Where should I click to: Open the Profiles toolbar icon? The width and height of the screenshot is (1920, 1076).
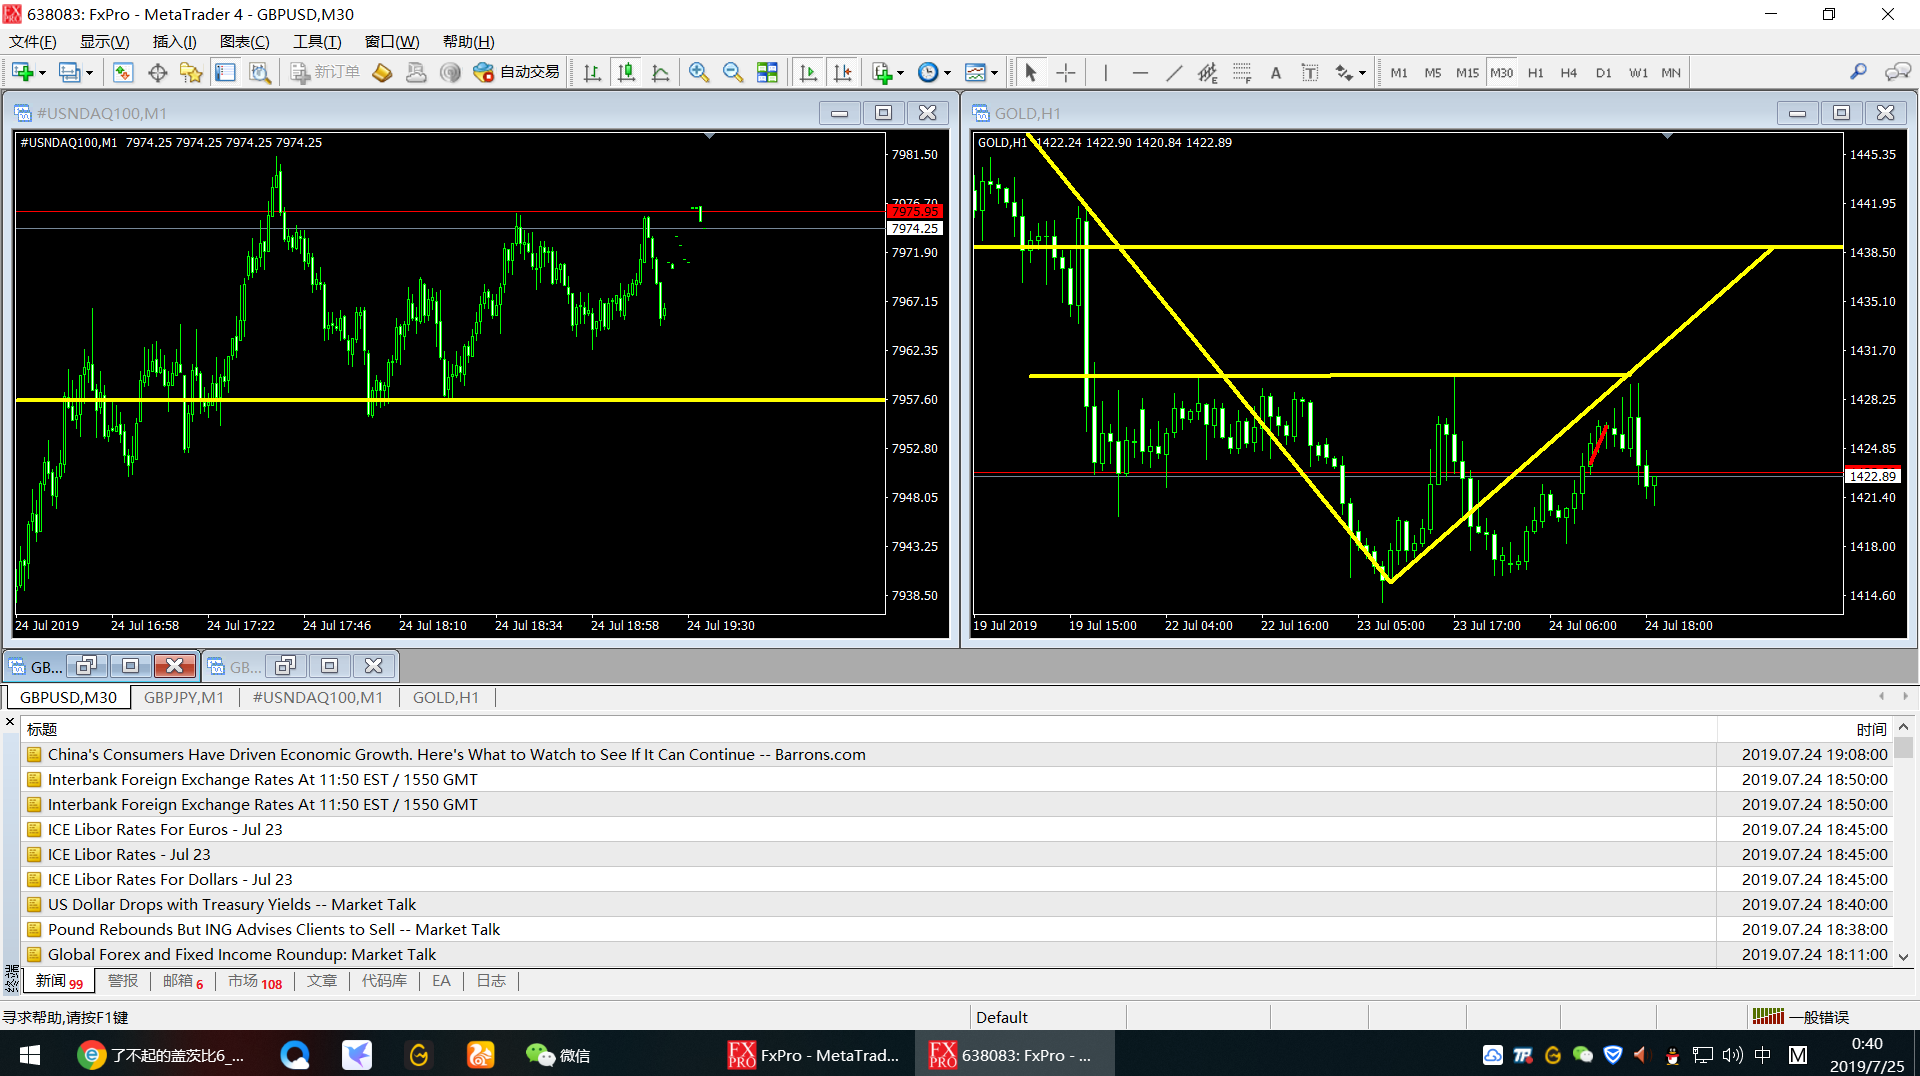[x=69, y=72]
